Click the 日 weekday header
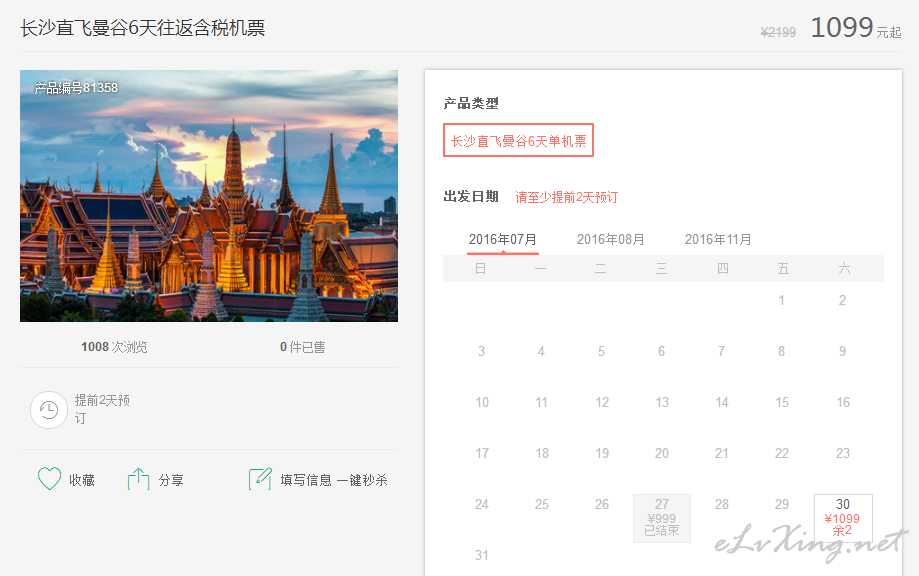 481,269
